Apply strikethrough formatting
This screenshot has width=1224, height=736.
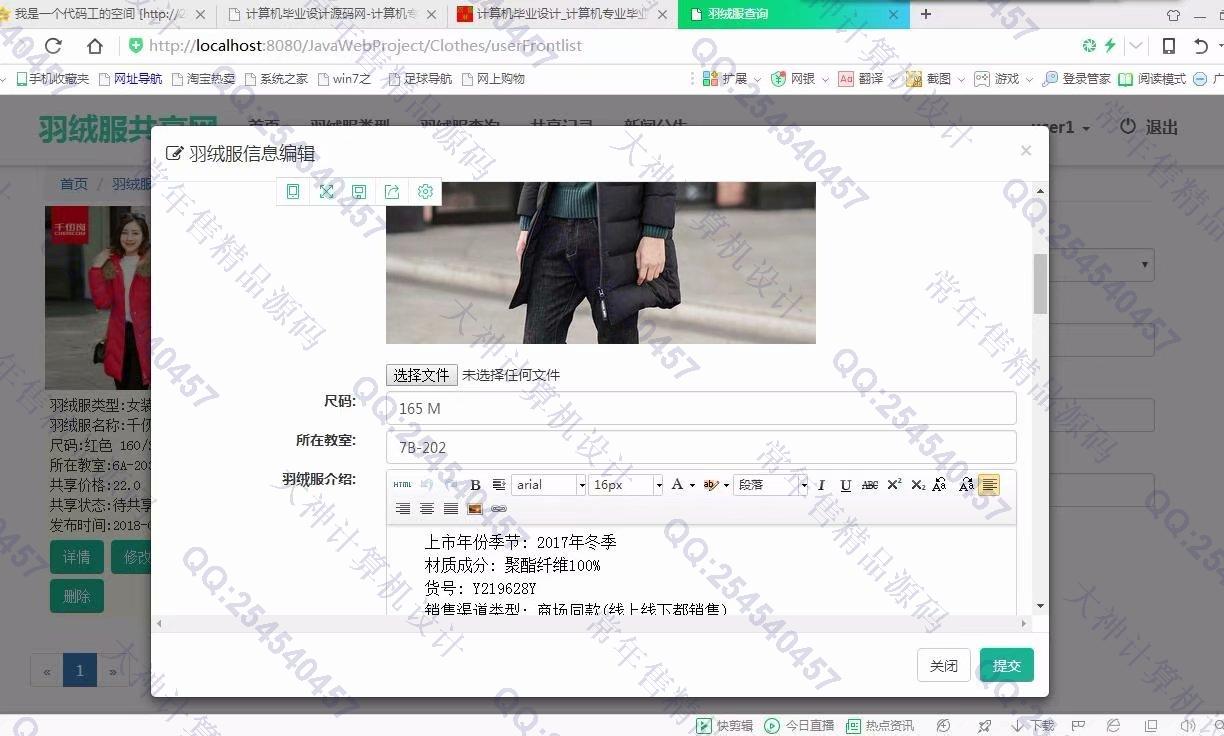click(870, 485)
